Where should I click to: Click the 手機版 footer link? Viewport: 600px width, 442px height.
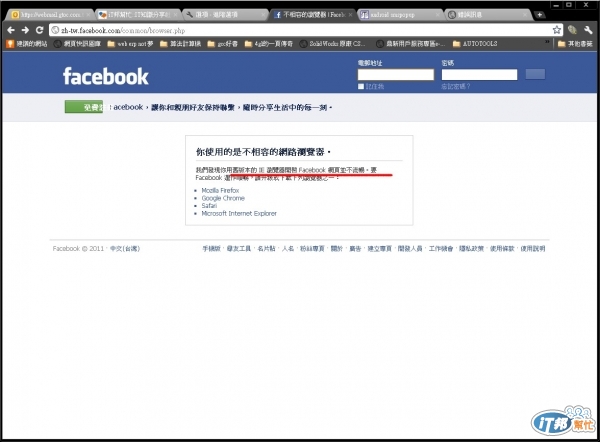point(212,248)
